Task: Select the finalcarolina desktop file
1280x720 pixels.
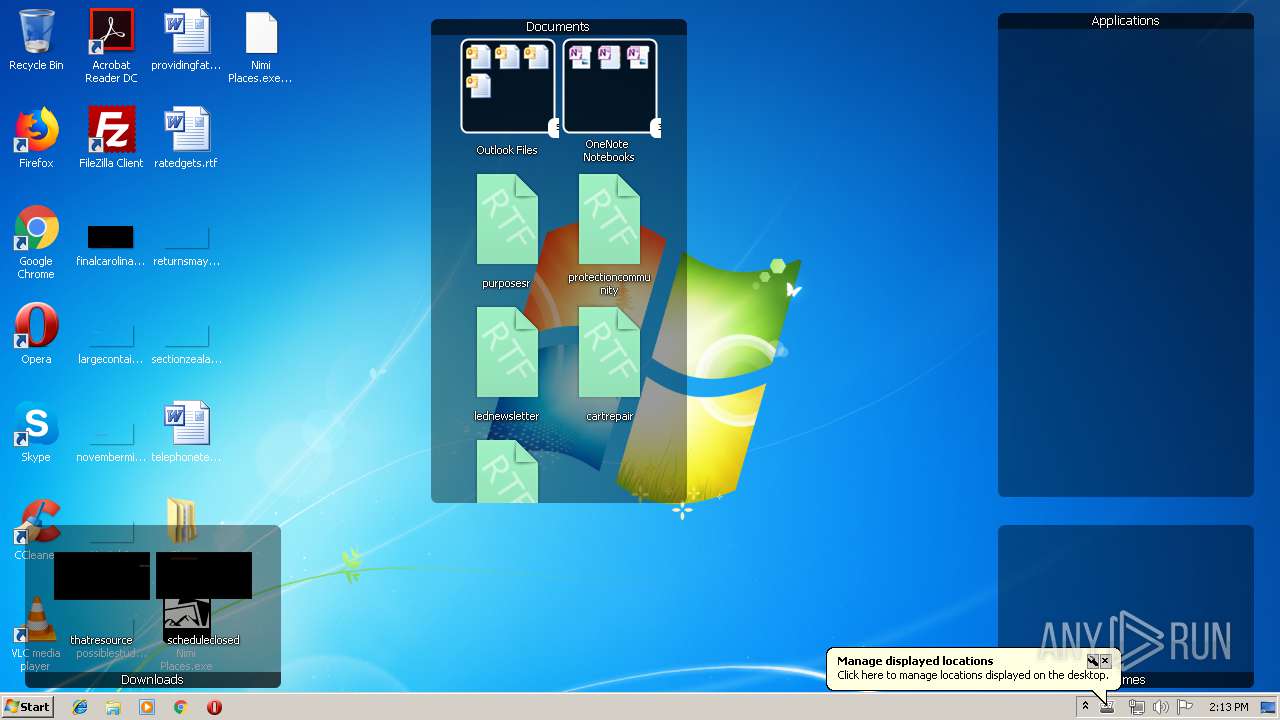Action: pos(111,246)
